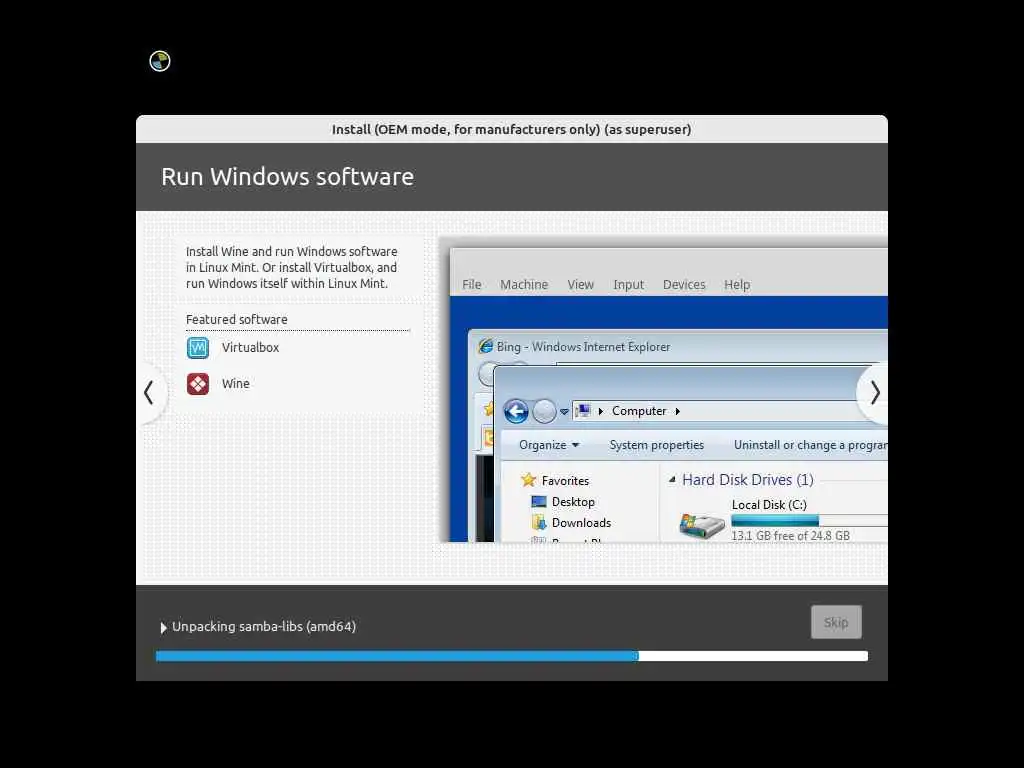1024x768 pixels.
Task: Click the Virtualbox screenshot slide image
Action: [x=664, y=391]
